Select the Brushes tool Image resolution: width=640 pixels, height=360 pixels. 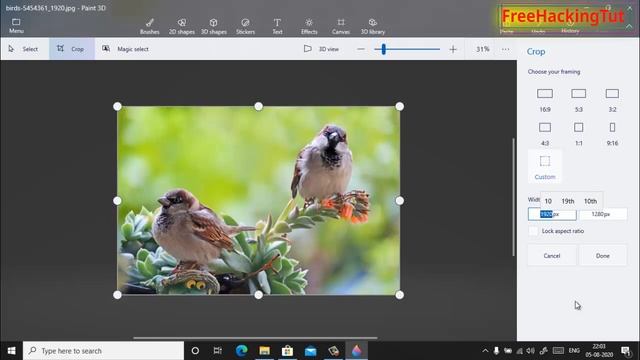click(149, 26)
